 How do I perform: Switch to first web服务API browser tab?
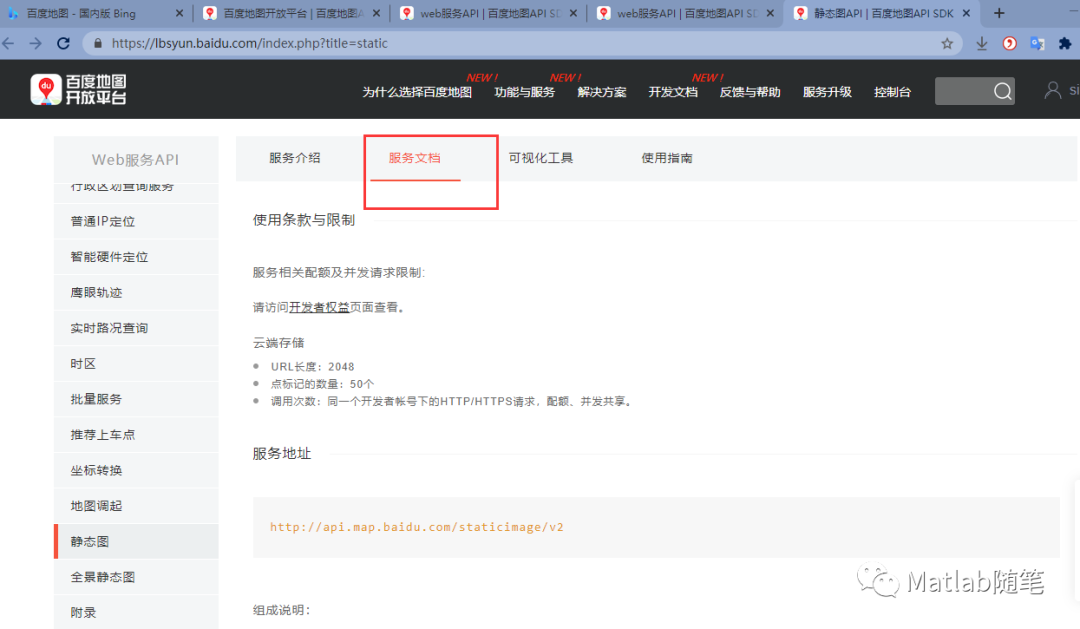pyautogui.click(x=489, y=13)
